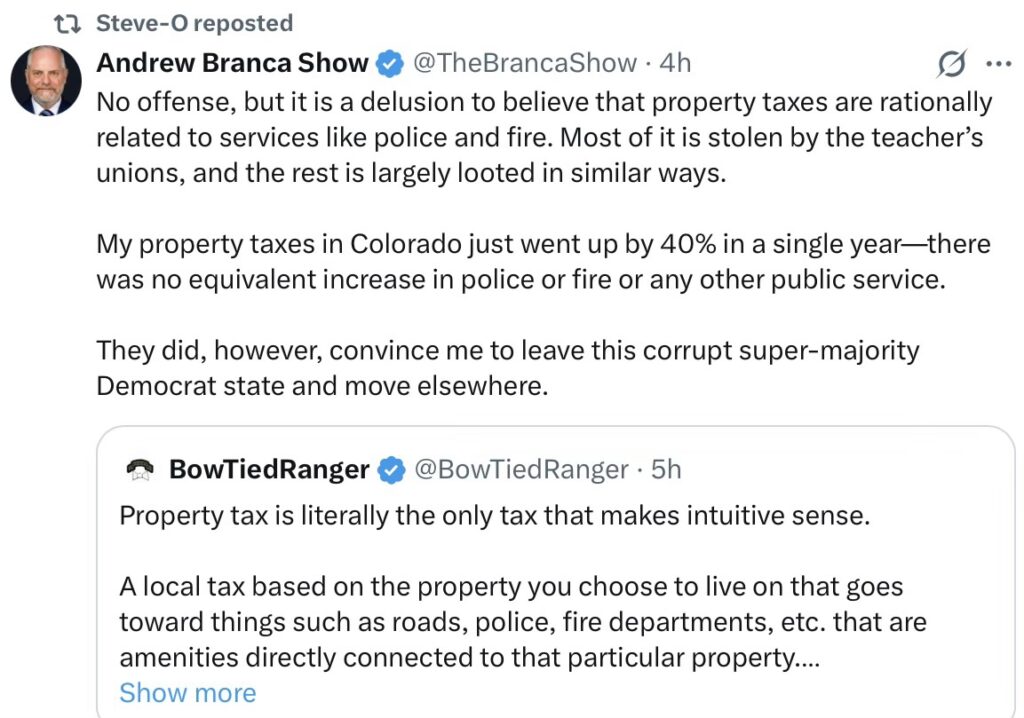
Task: Click the "Andrew Branca Show" display name
Action: tap(232, 63)
